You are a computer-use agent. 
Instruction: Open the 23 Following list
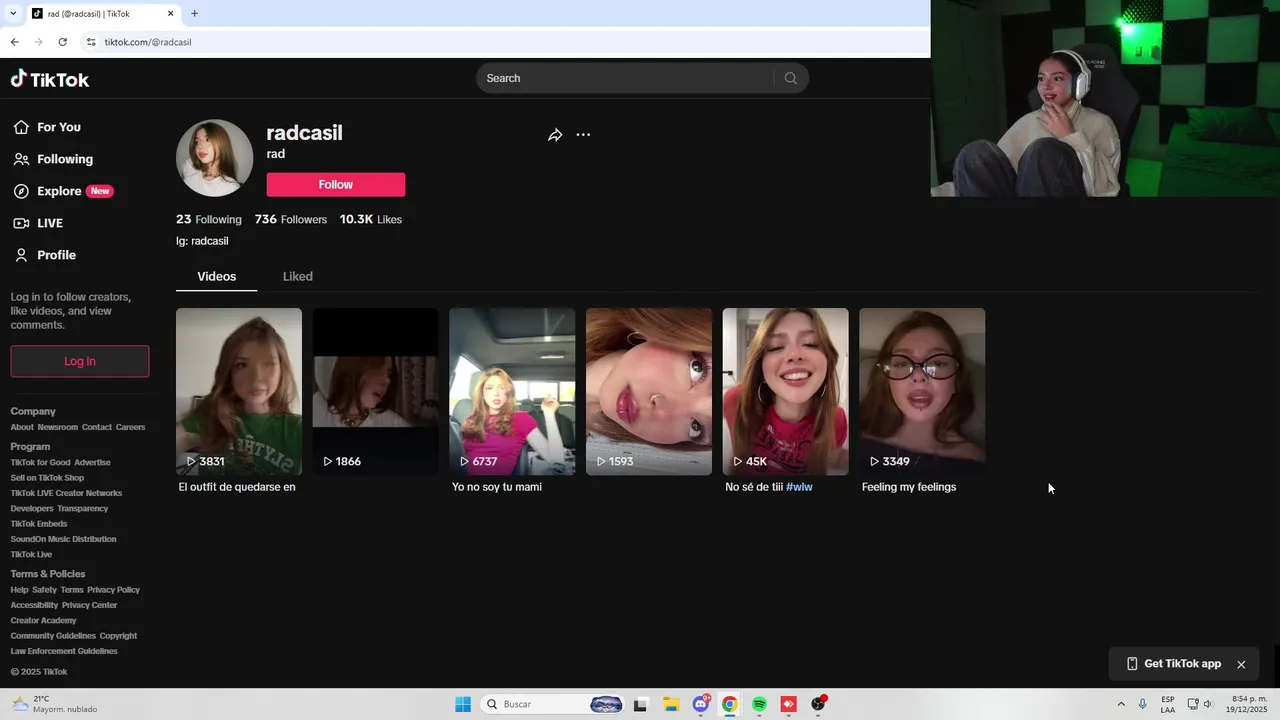[209, 219]
